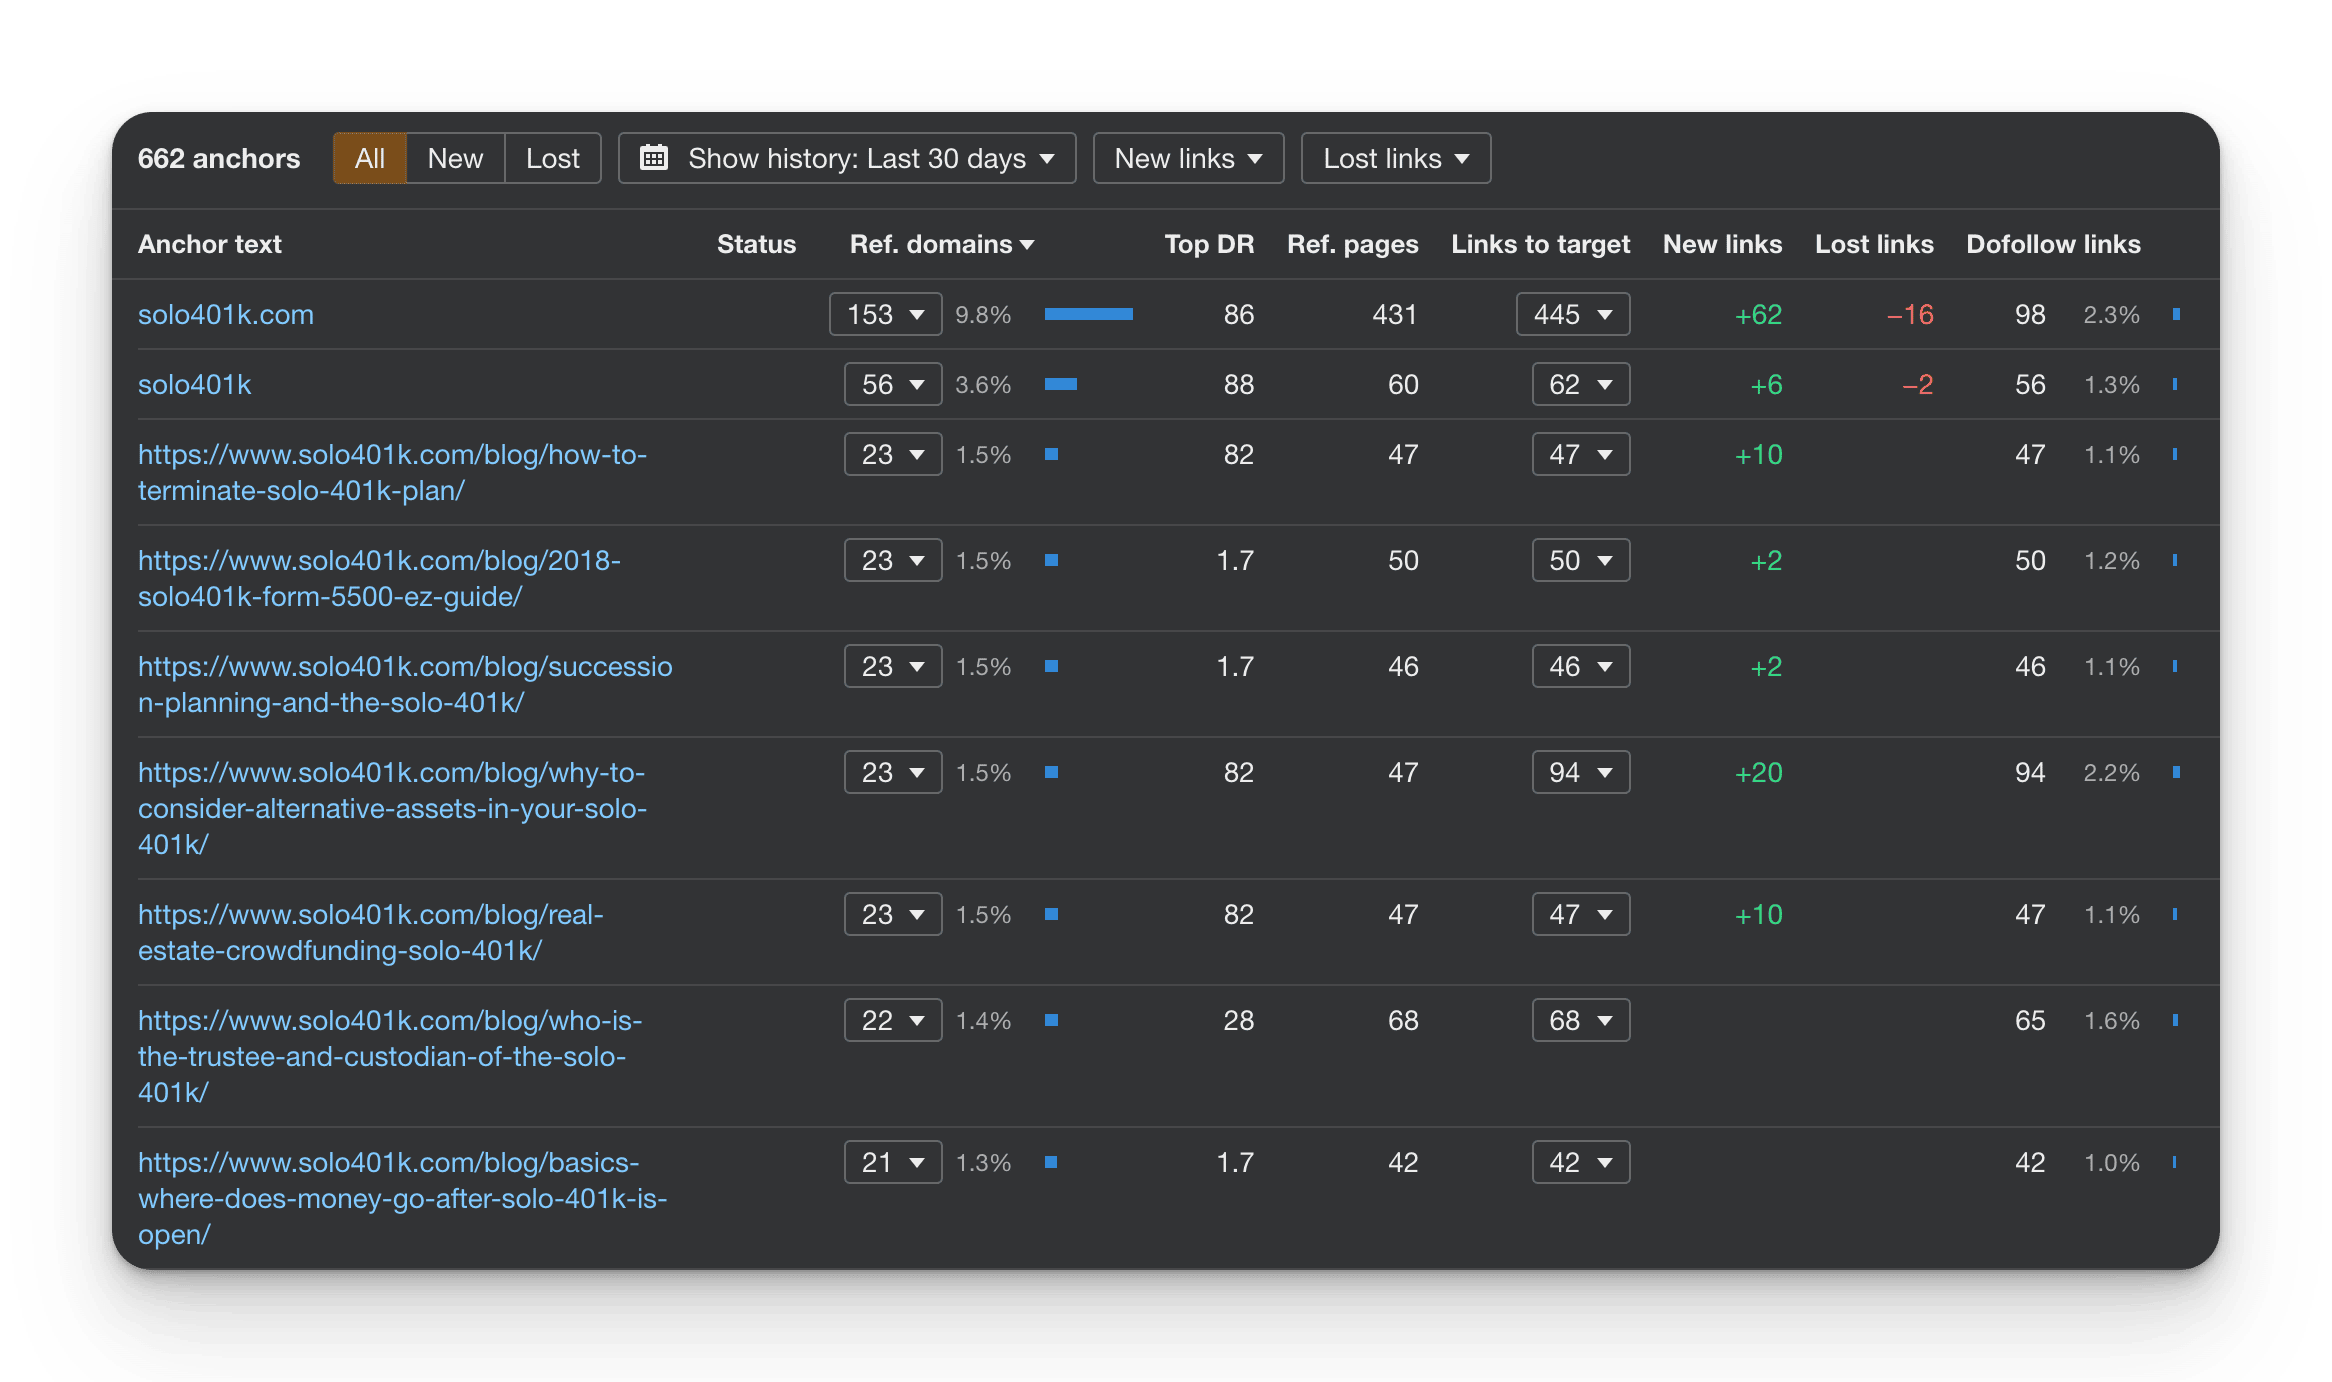Click the 65 dofollow links value
The height and width of the screenshot is (1382, 2332).
[x=2030, y=1020]
